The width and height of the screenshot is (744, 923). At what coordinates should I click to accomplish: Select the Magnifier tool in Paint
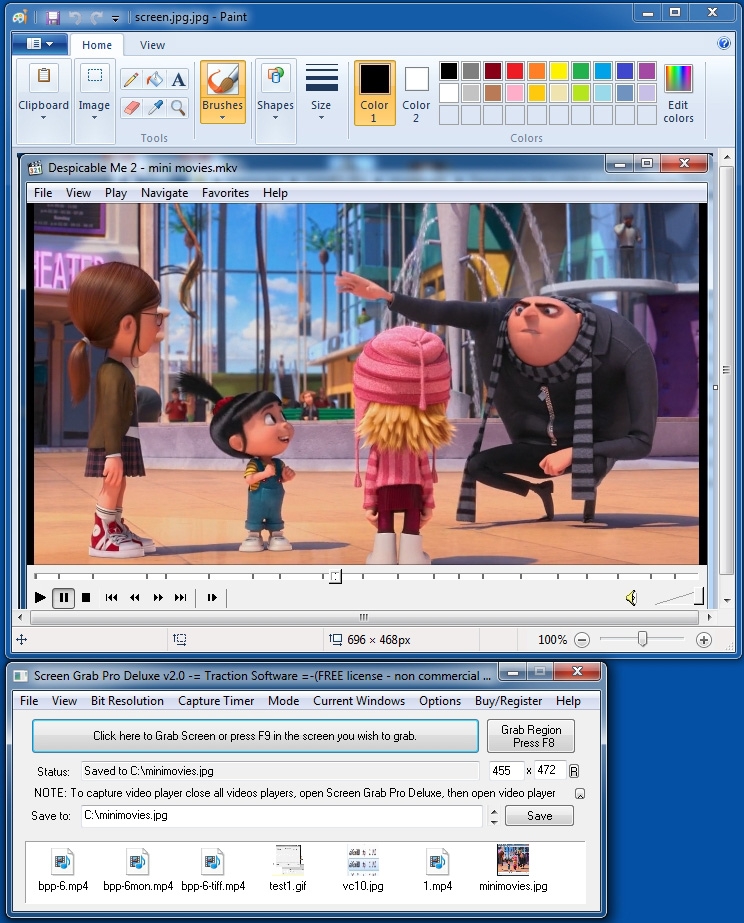click(178, 108)
